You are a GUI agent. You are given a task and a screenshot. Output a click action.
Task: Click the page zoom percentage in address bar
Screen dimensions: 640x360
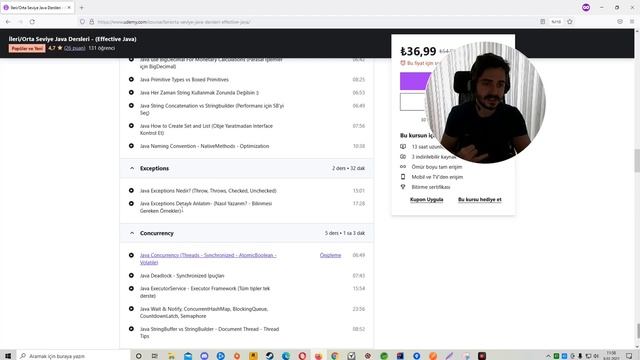pyautogui.click(x=556, y=22)
